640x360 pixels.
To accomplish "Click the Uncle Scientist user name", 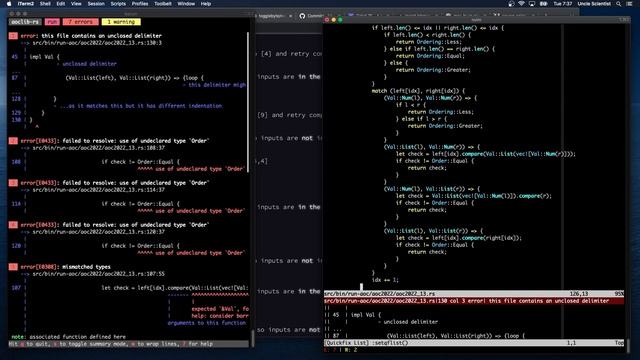I will pyautogui.click(x=594, y=4).
